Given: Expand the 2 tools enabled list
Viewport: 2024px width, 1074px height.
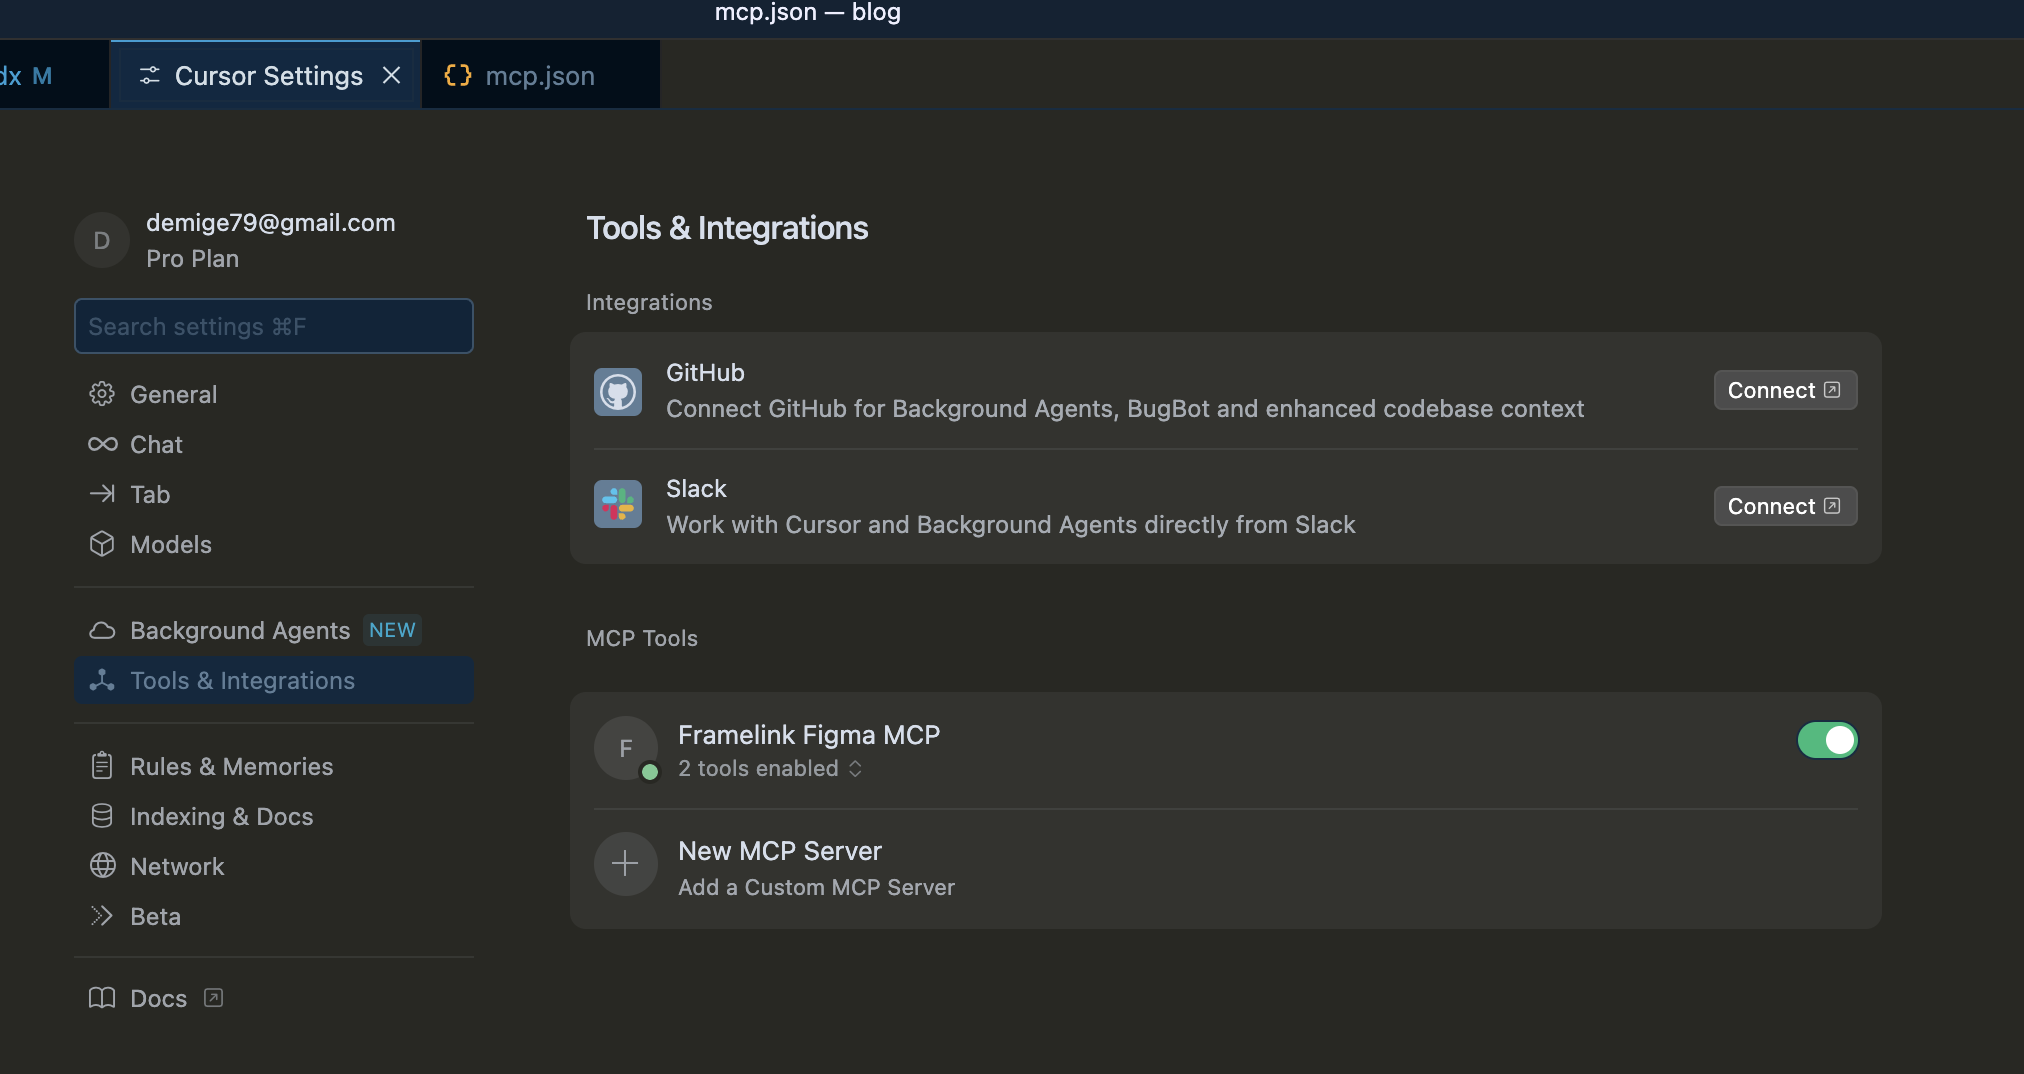Looking at the screenshot, I should (x=770, y=769).
